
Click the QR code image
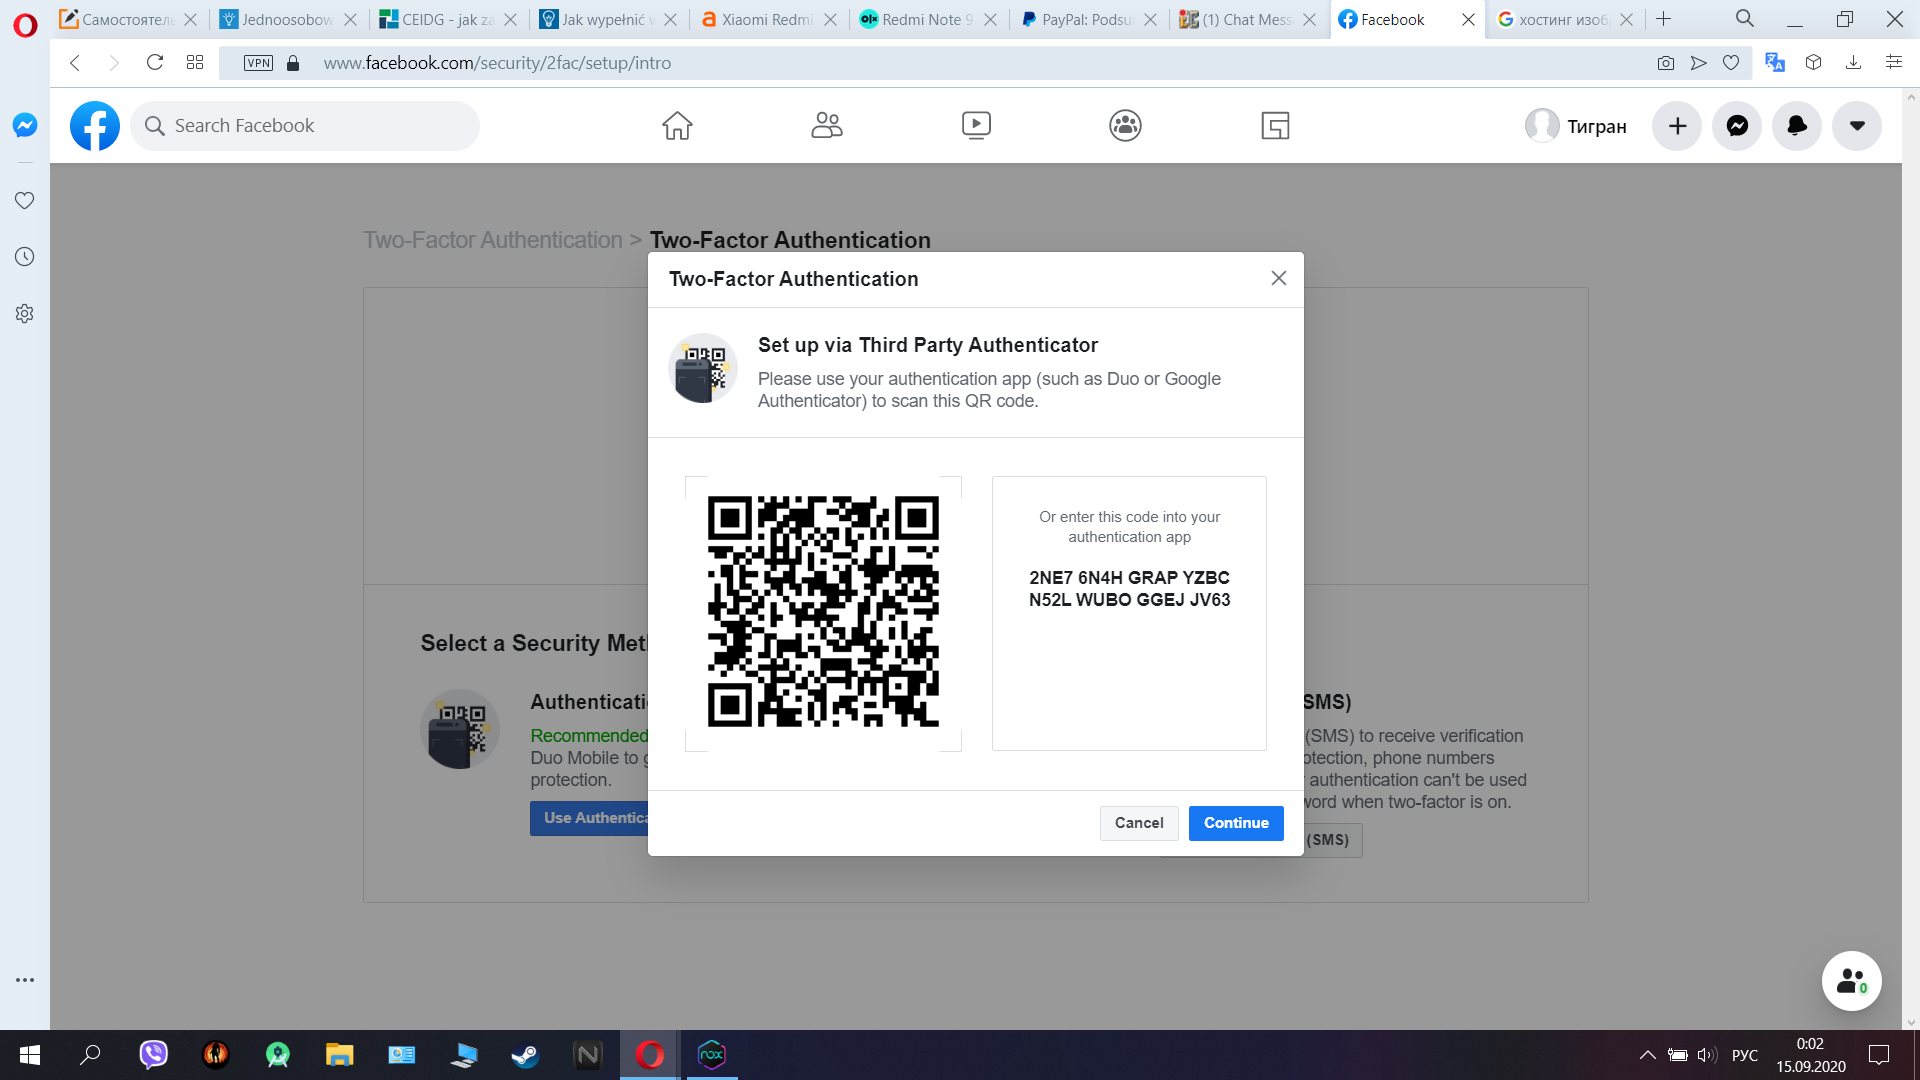823,612
